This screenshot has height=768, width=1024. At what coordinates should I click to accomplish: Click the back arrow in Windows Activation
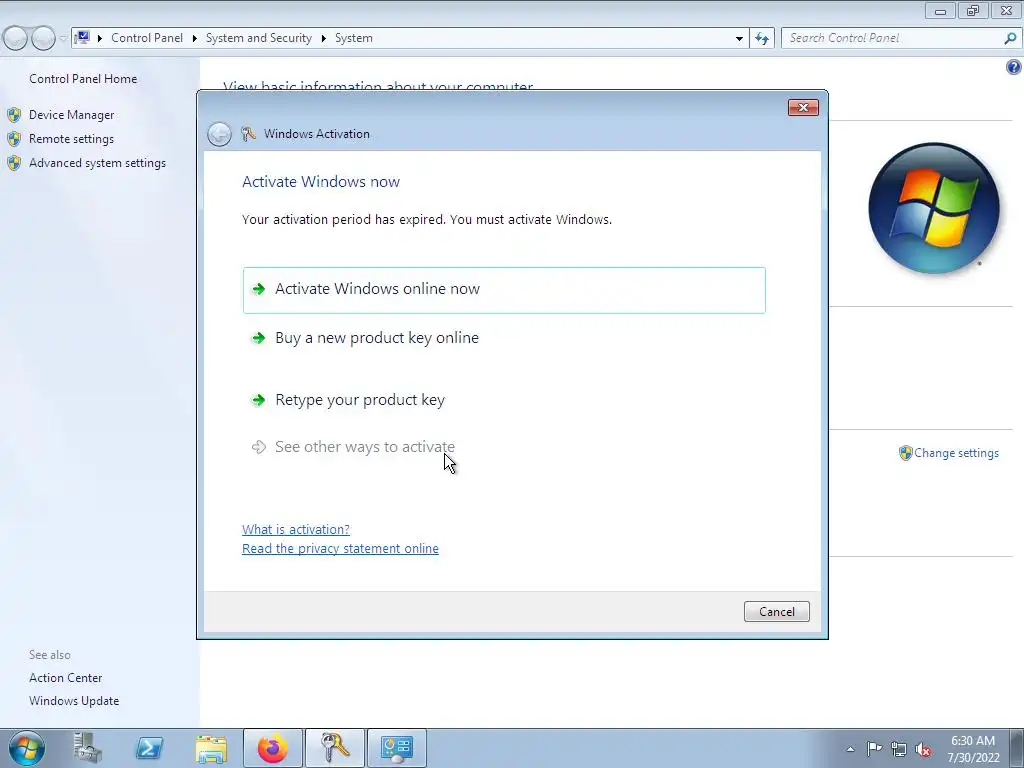(219, 134)
